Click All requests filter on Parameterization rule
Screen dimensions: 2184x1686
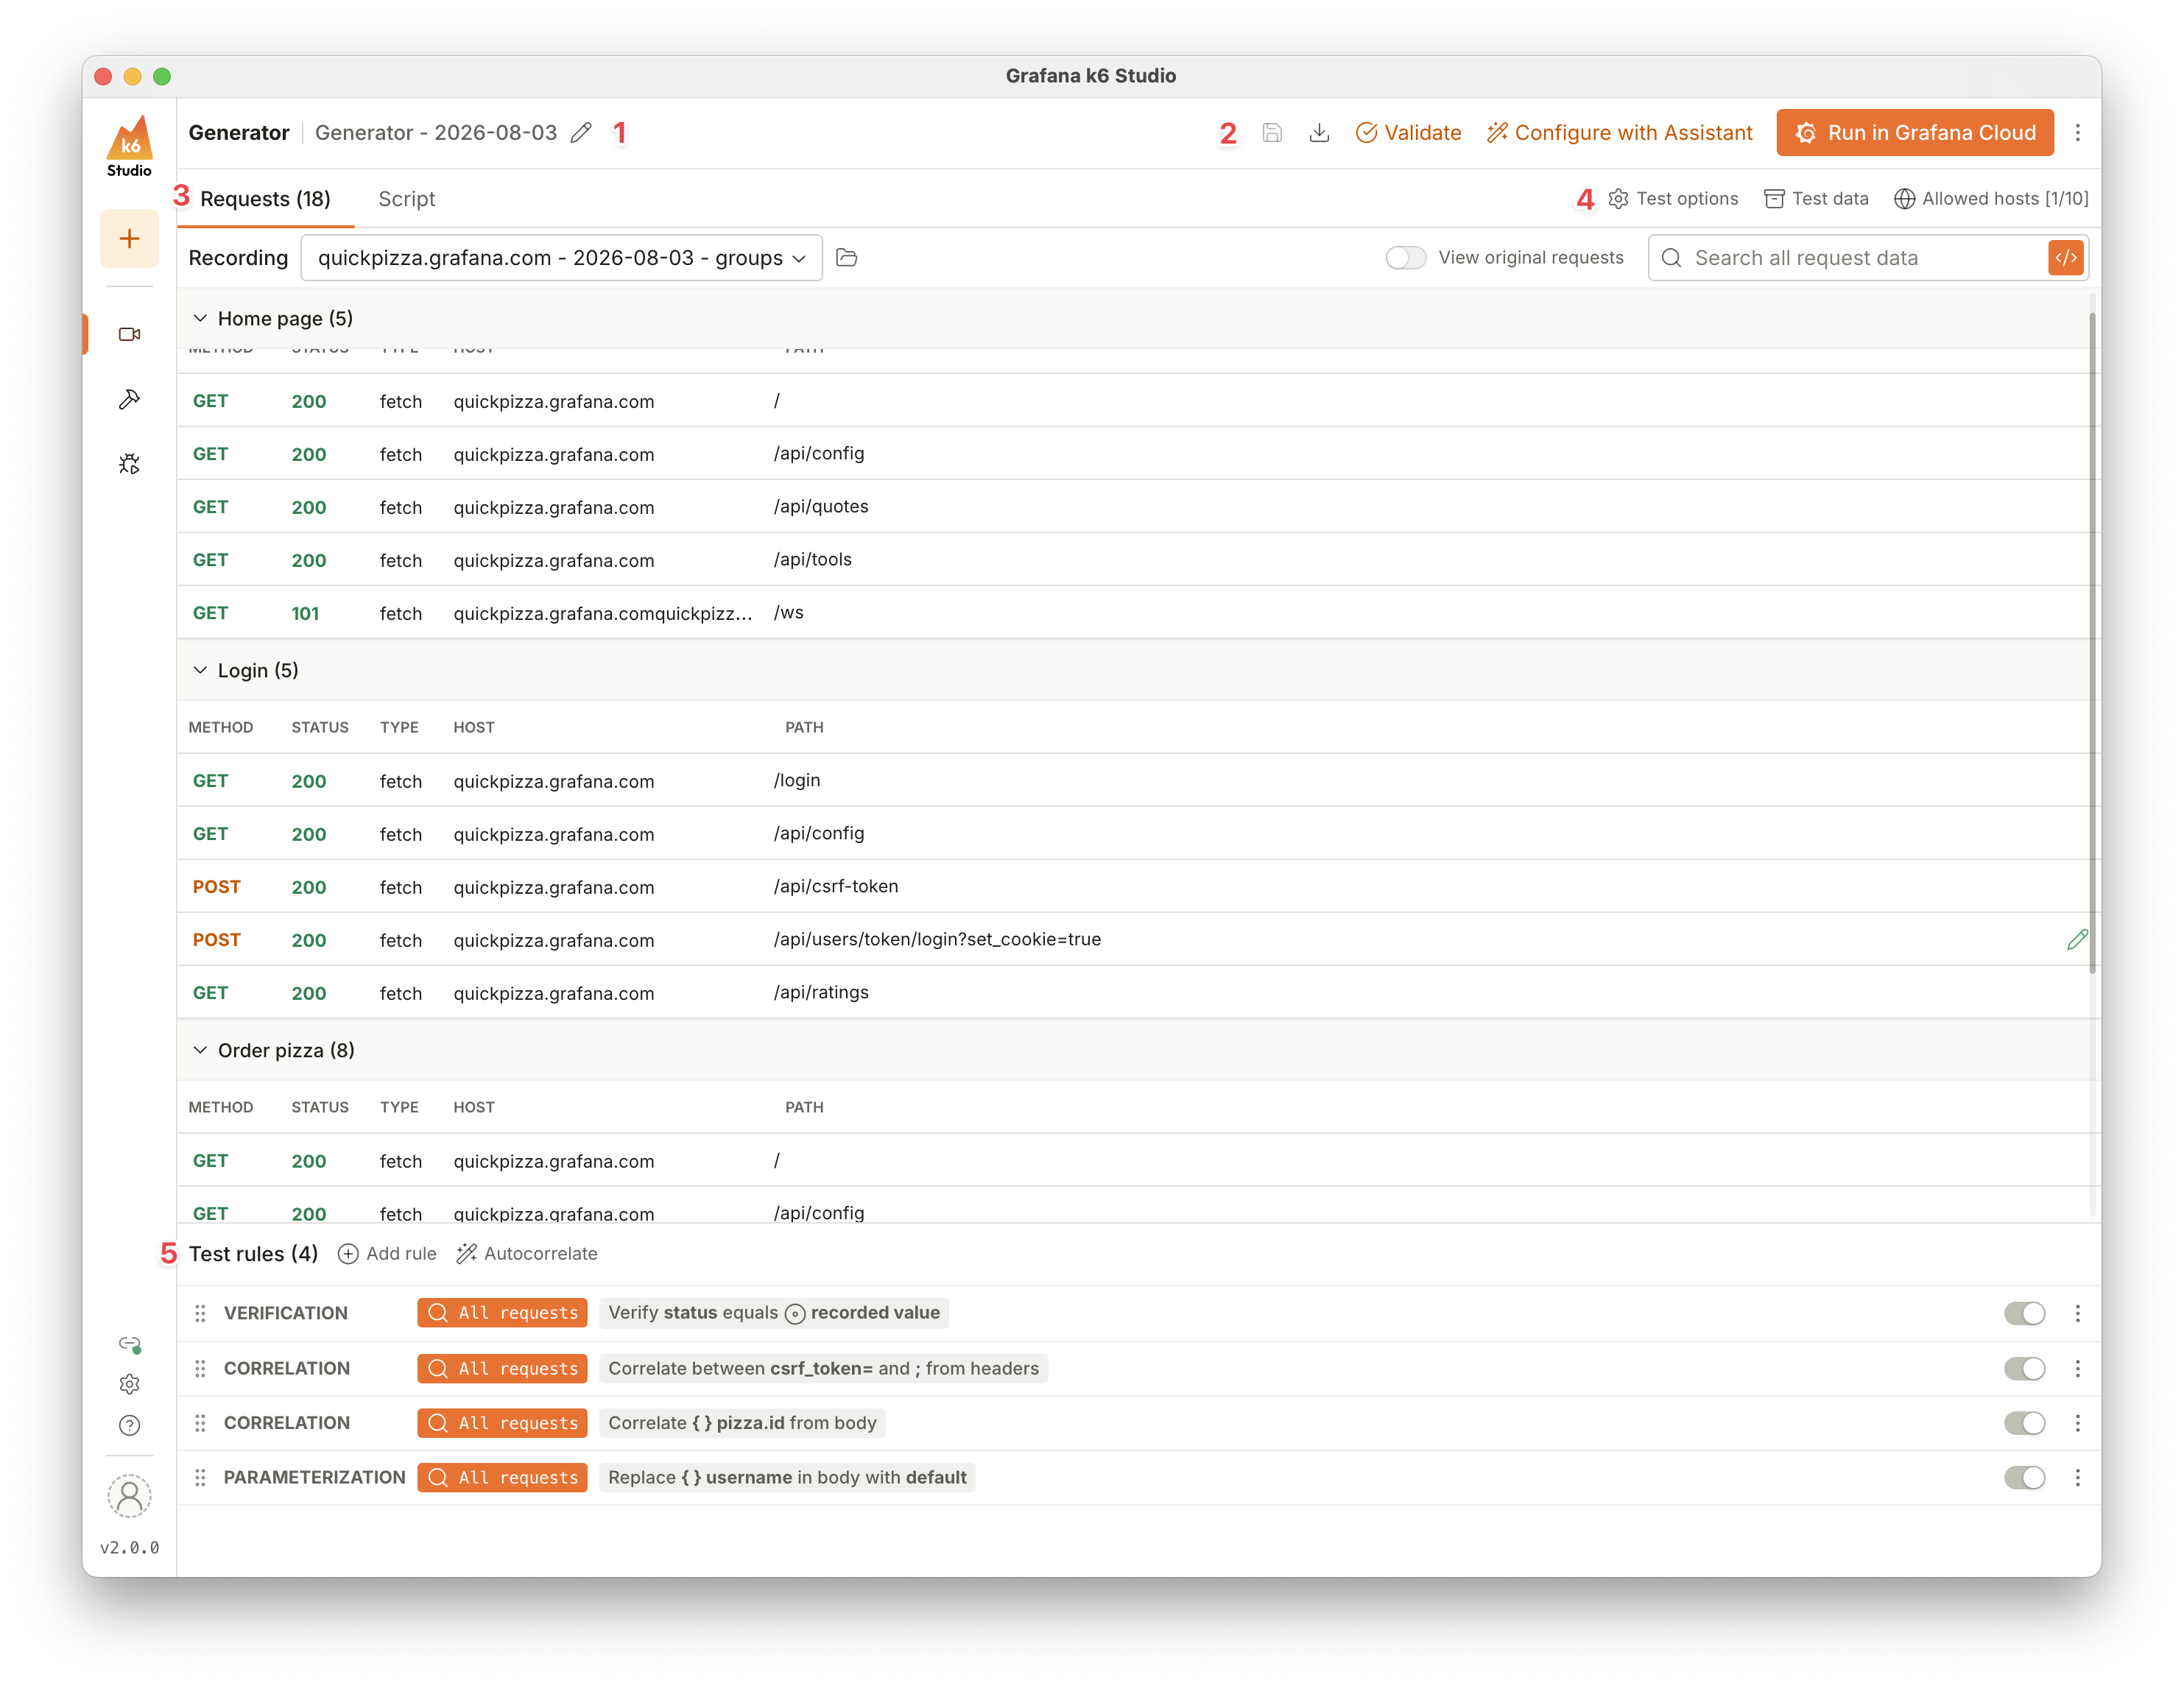pos(502,1477)
